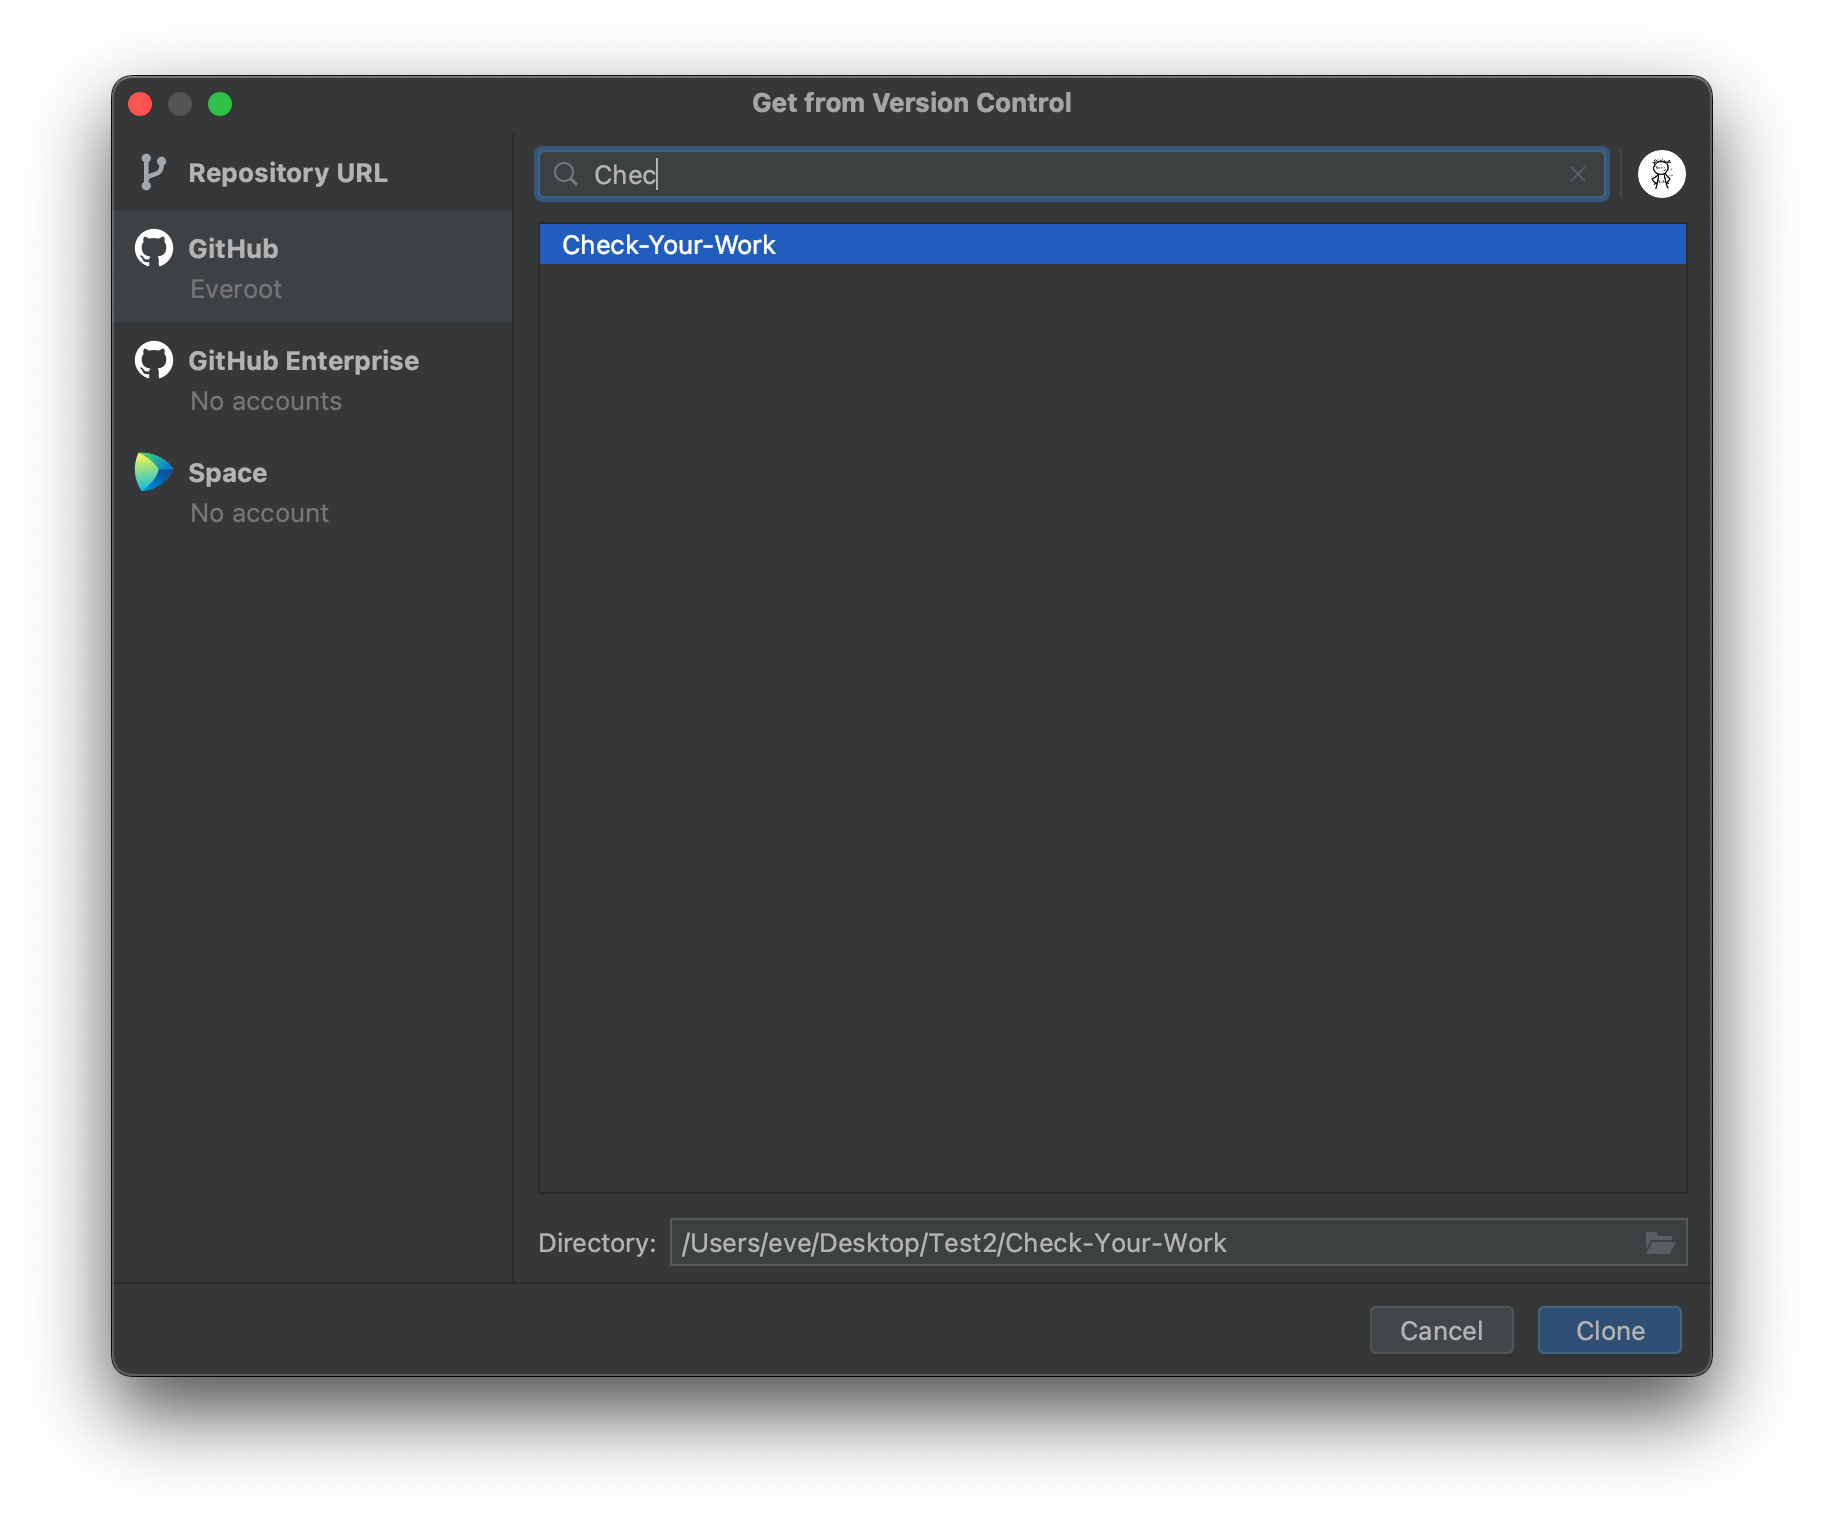
Task: Switch to GitHub Enterprise section
Action: click(313, 379)
